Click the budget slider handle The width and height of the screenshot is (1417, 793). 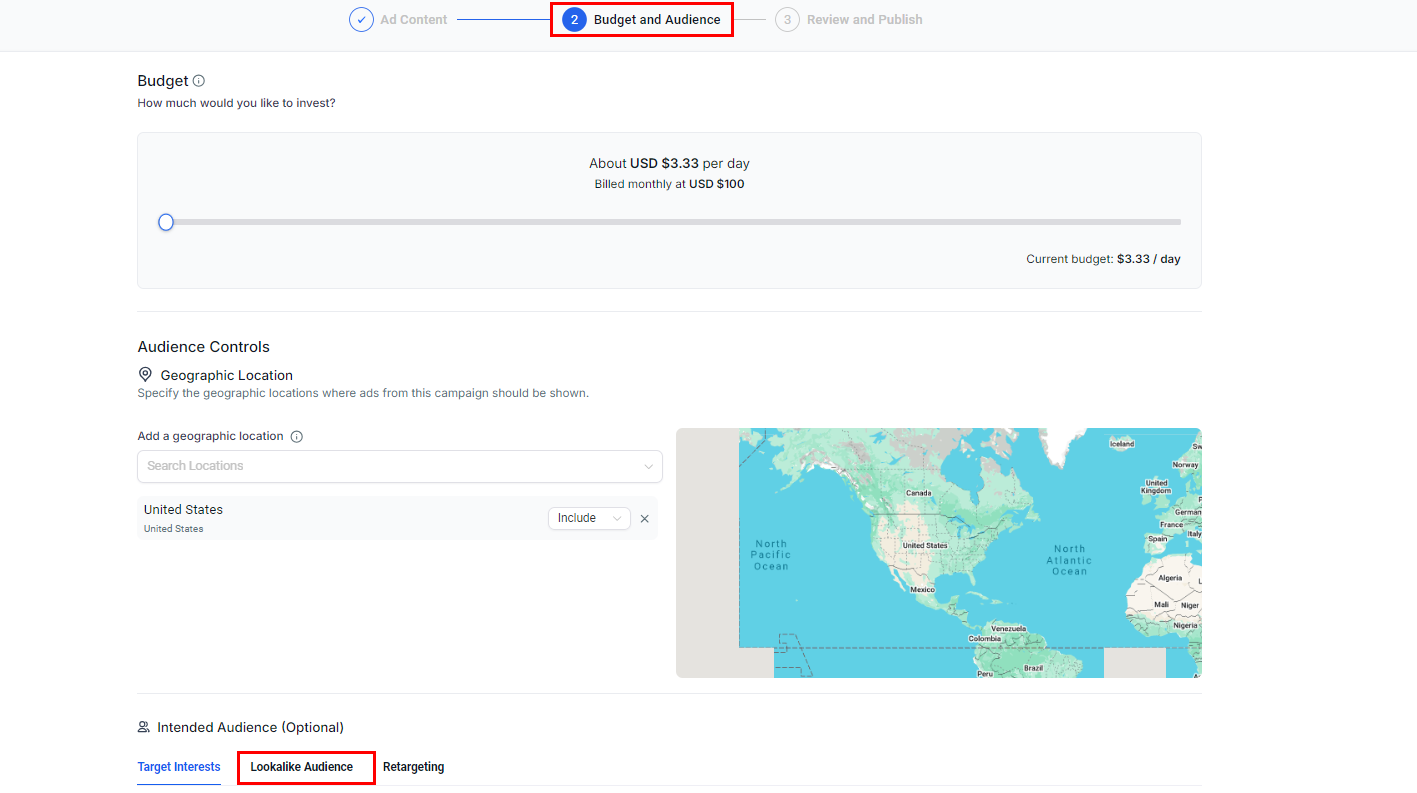coord(166,222)
